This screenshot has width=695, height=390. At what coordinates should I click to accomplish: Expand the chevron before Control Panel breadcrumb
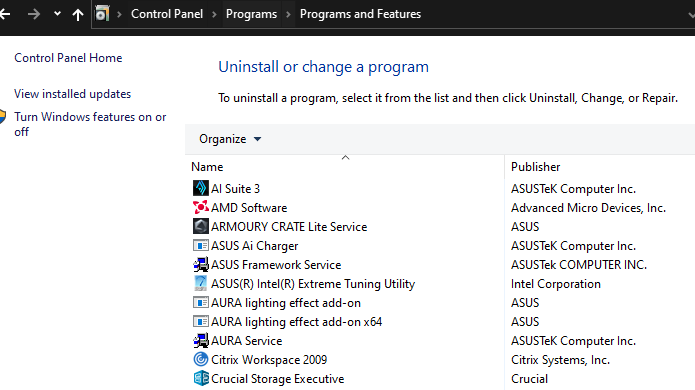pyautogui.click(x=119, y=14)
